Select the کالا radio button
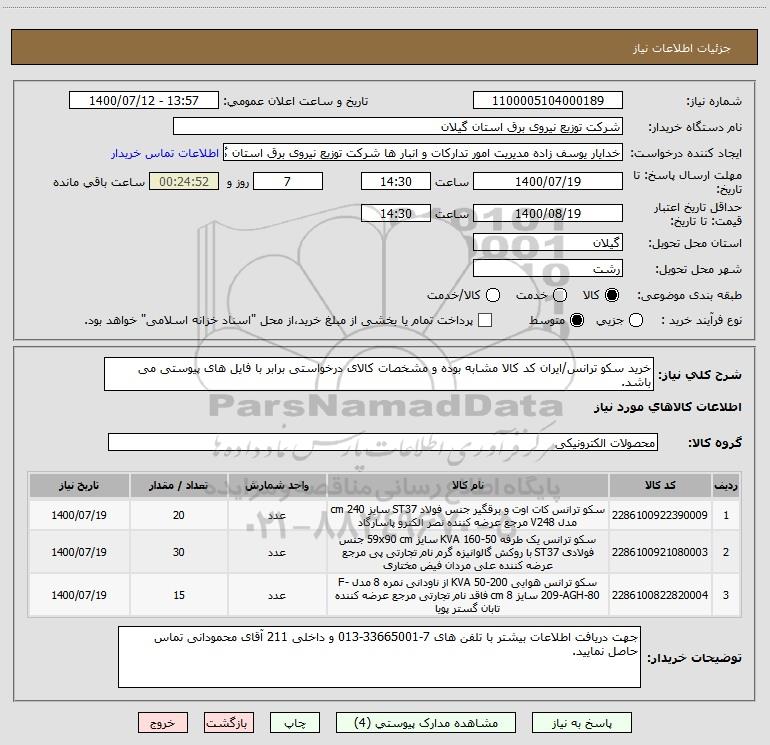770x745 pixels. [612, 295]
